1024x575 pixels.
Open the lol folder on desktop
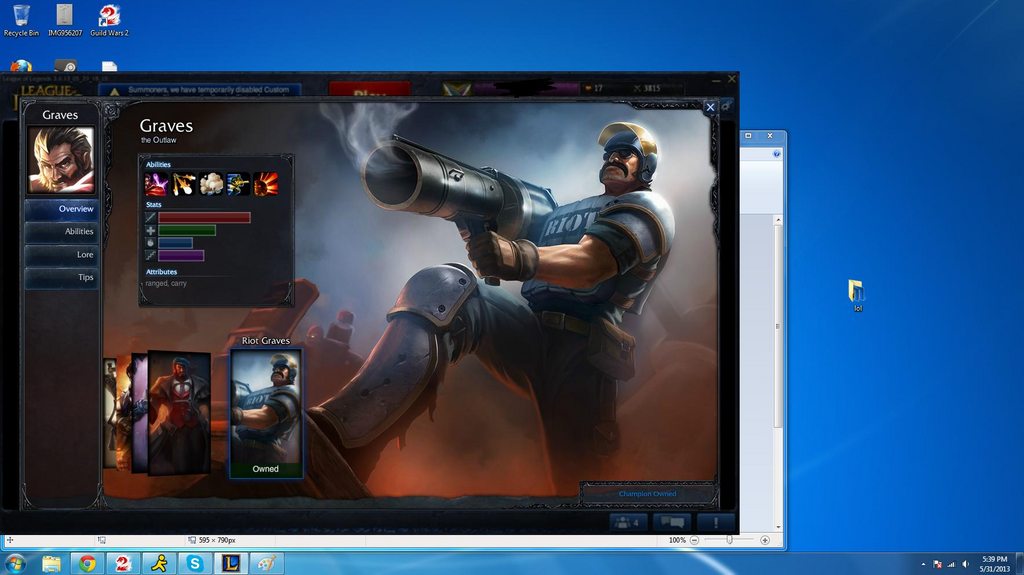[857, 295]
